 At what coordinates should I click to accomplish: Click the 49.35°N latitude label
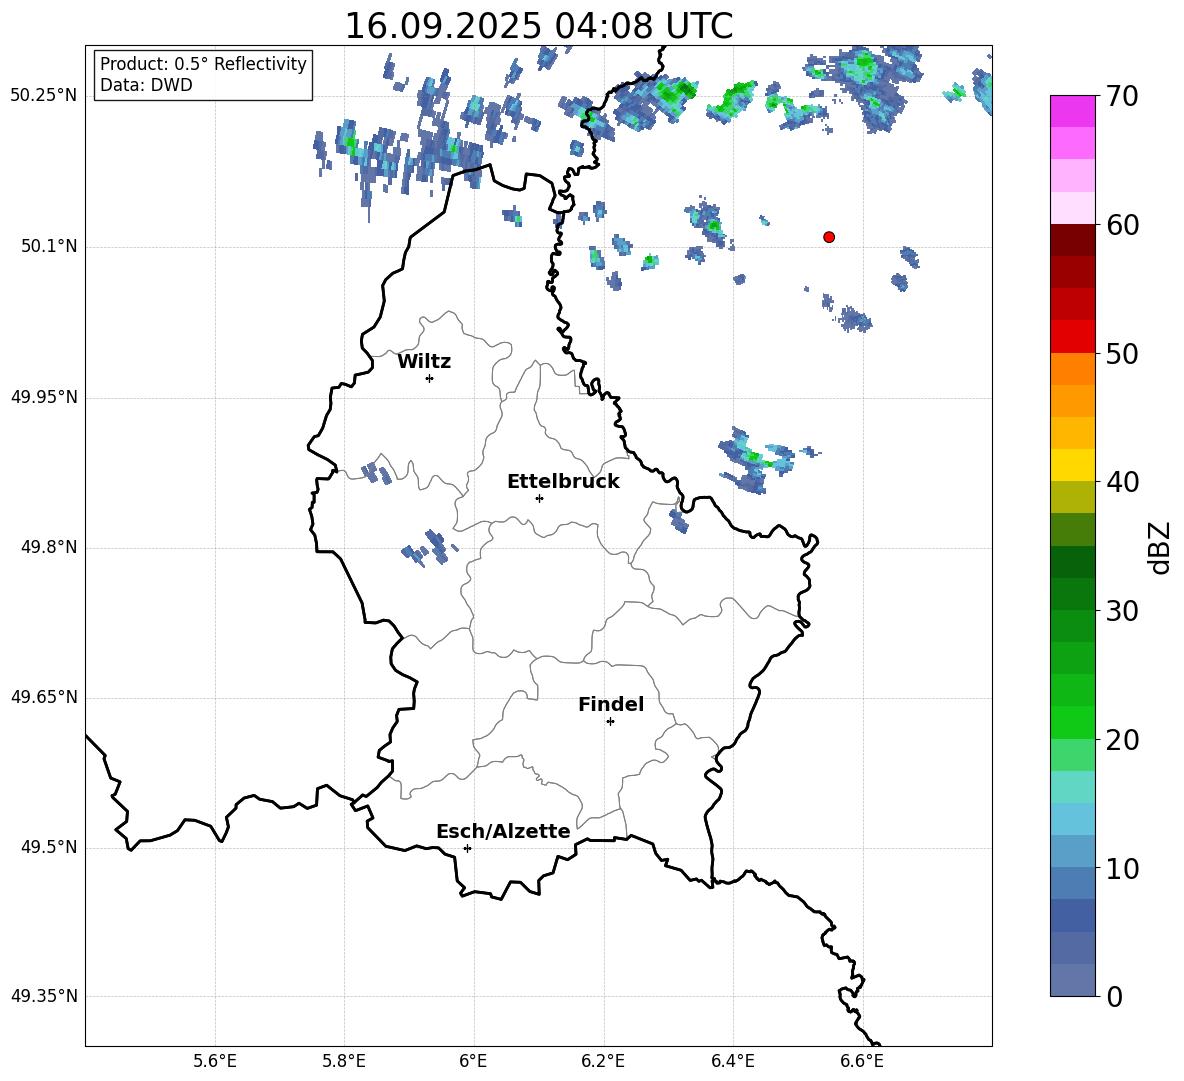pyautogui.click(x=44, y=996)
